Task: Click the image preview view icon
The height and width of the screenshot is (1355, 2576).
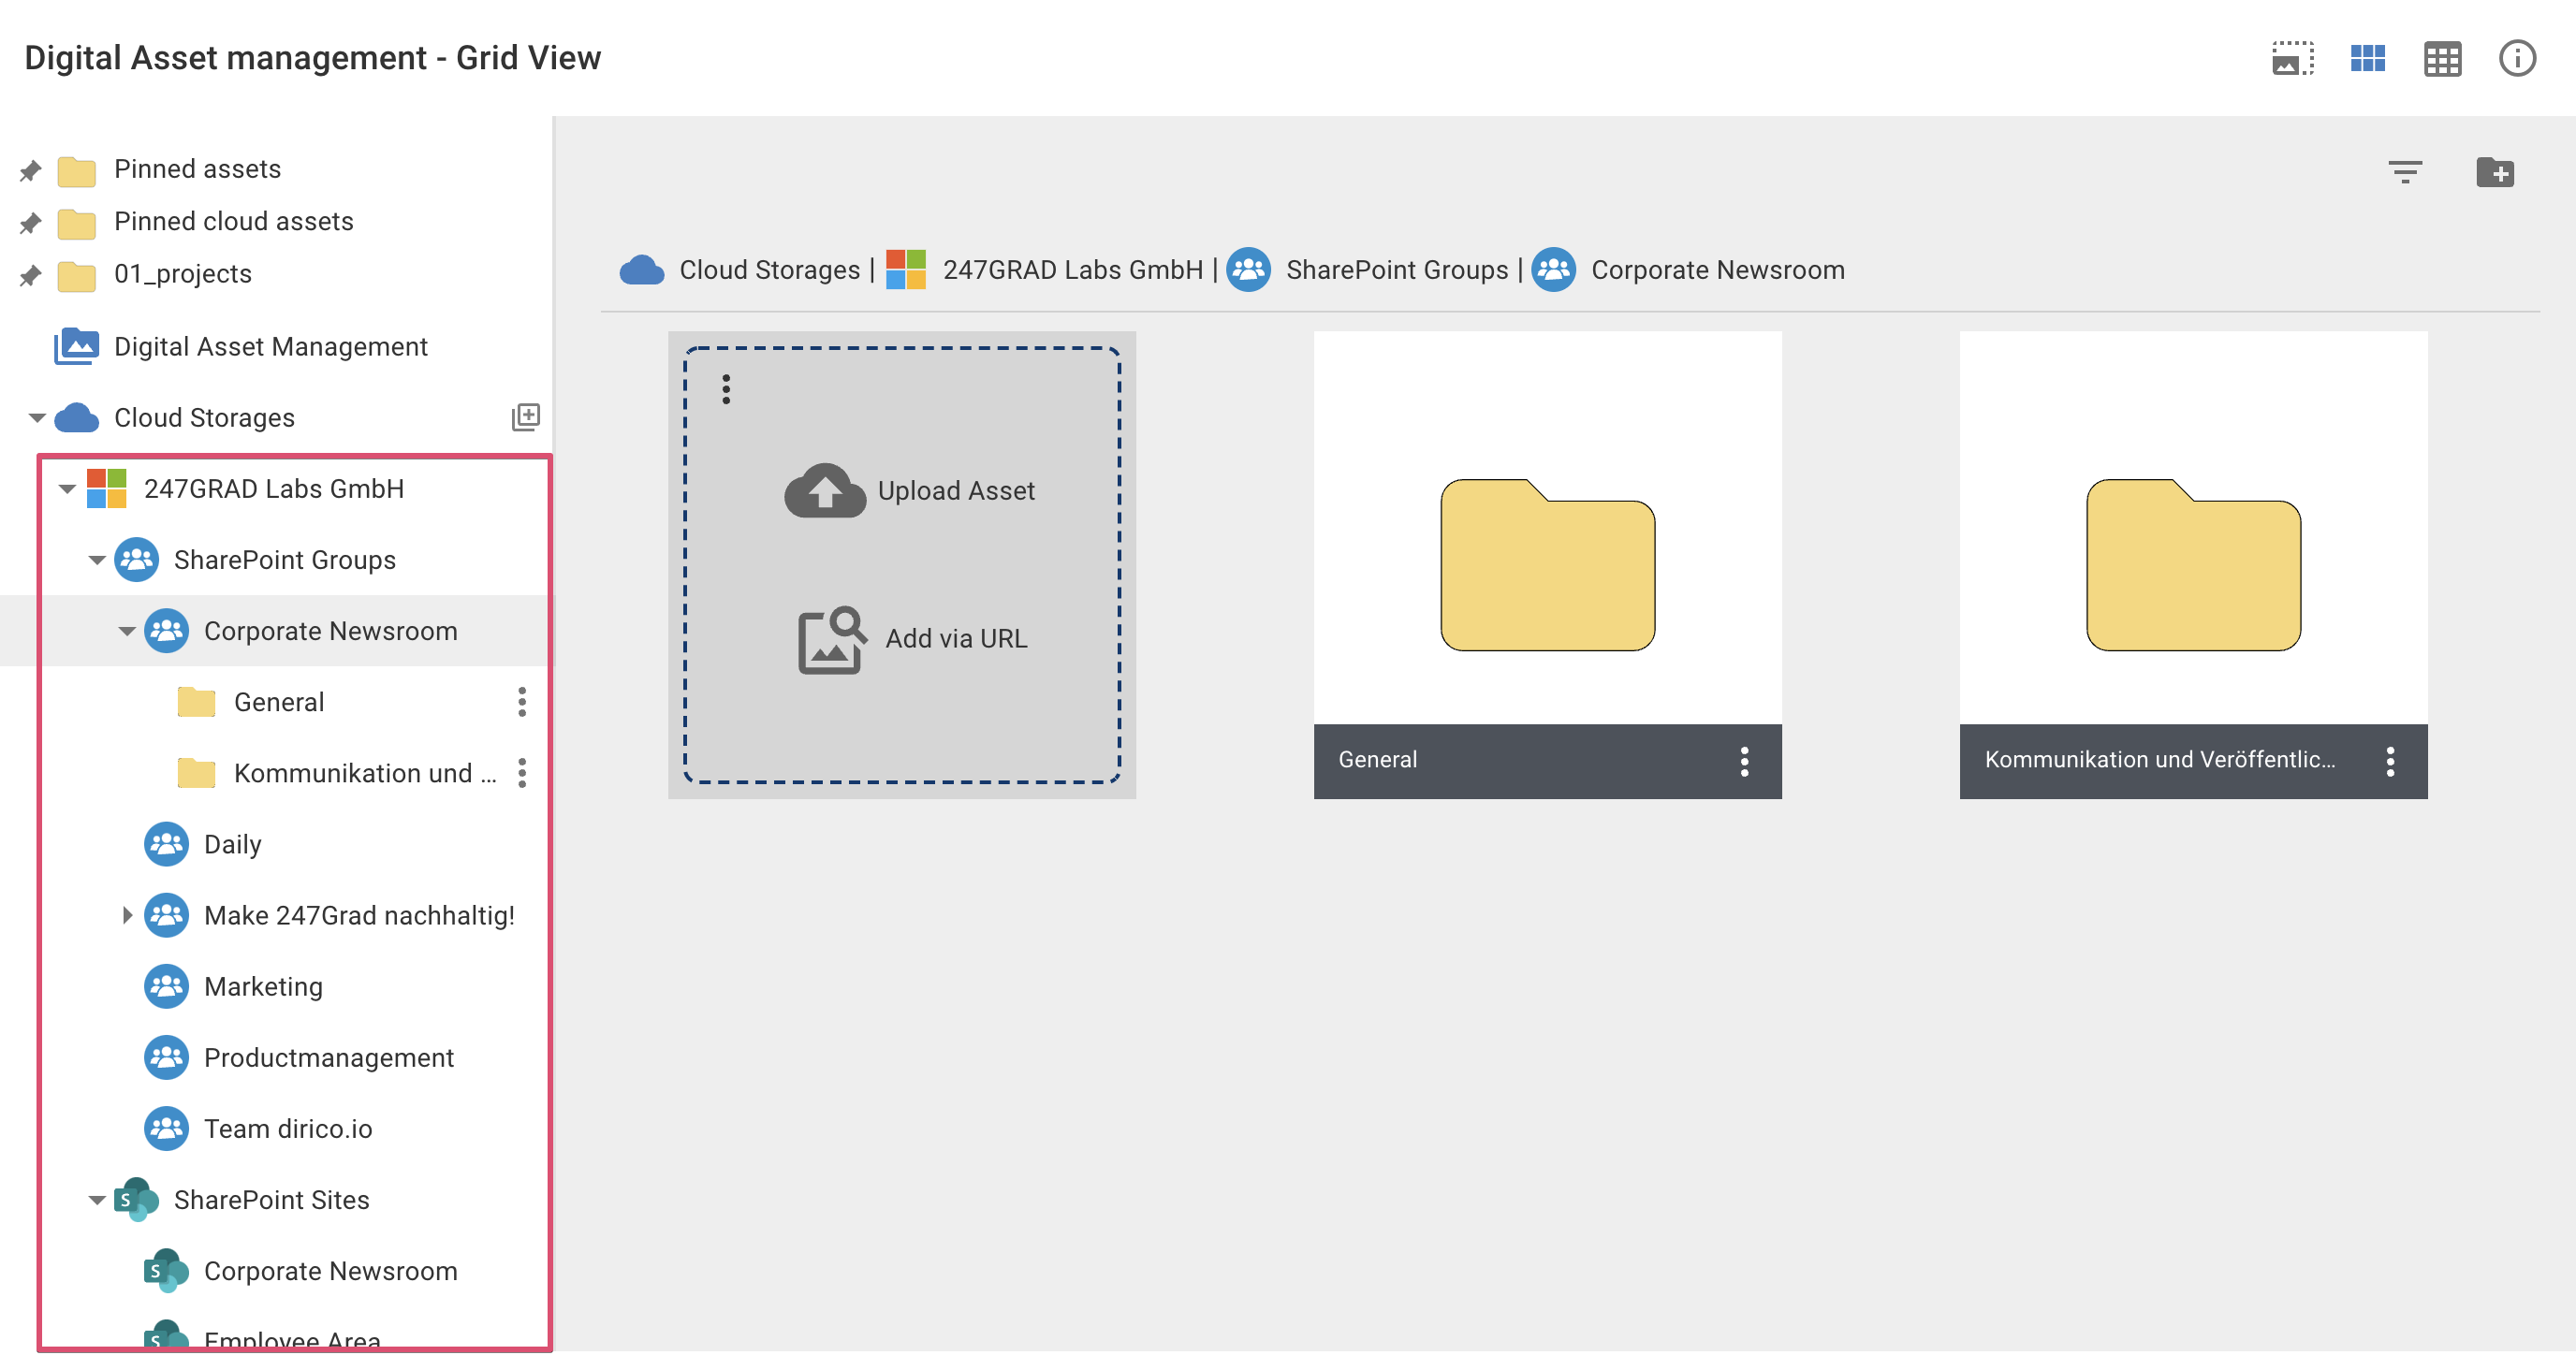Action: point(2291,58)
